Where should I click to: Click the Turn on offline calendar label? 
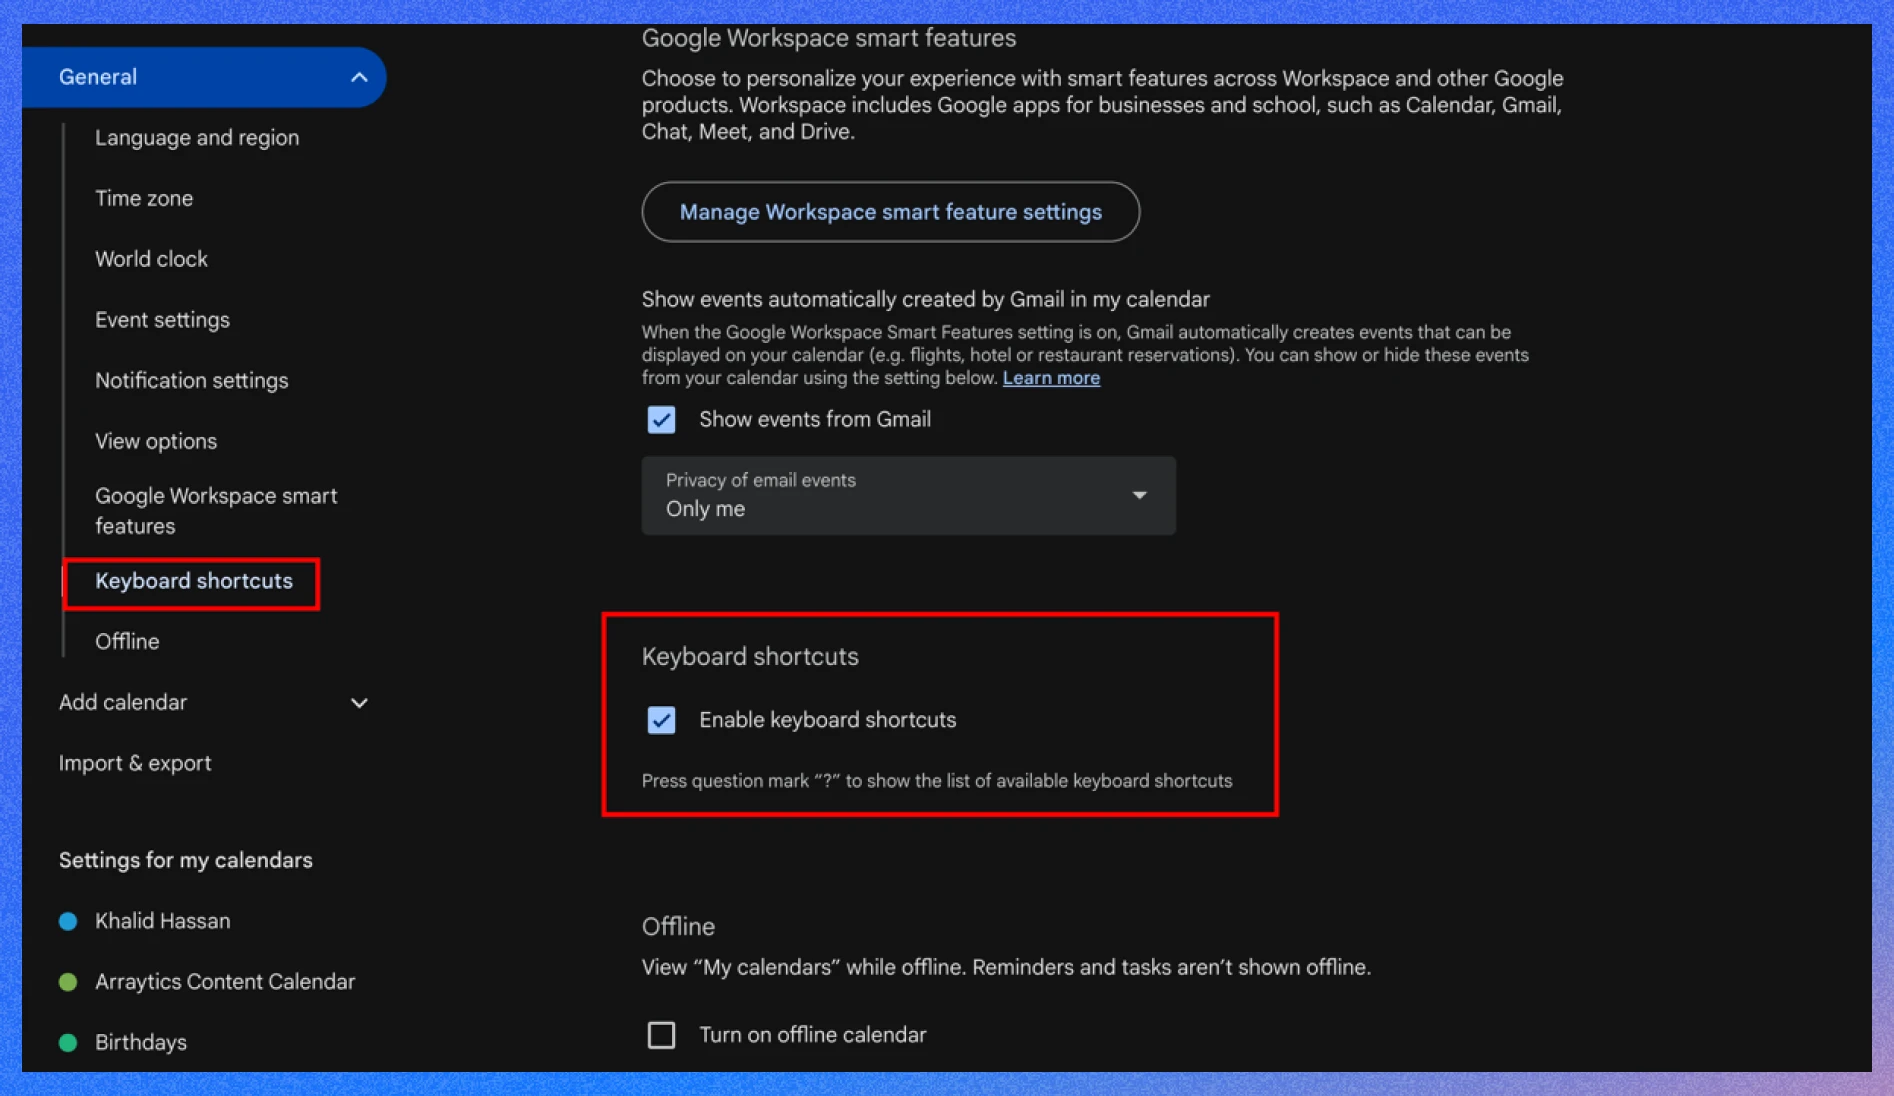click(x=812, y=1035)
